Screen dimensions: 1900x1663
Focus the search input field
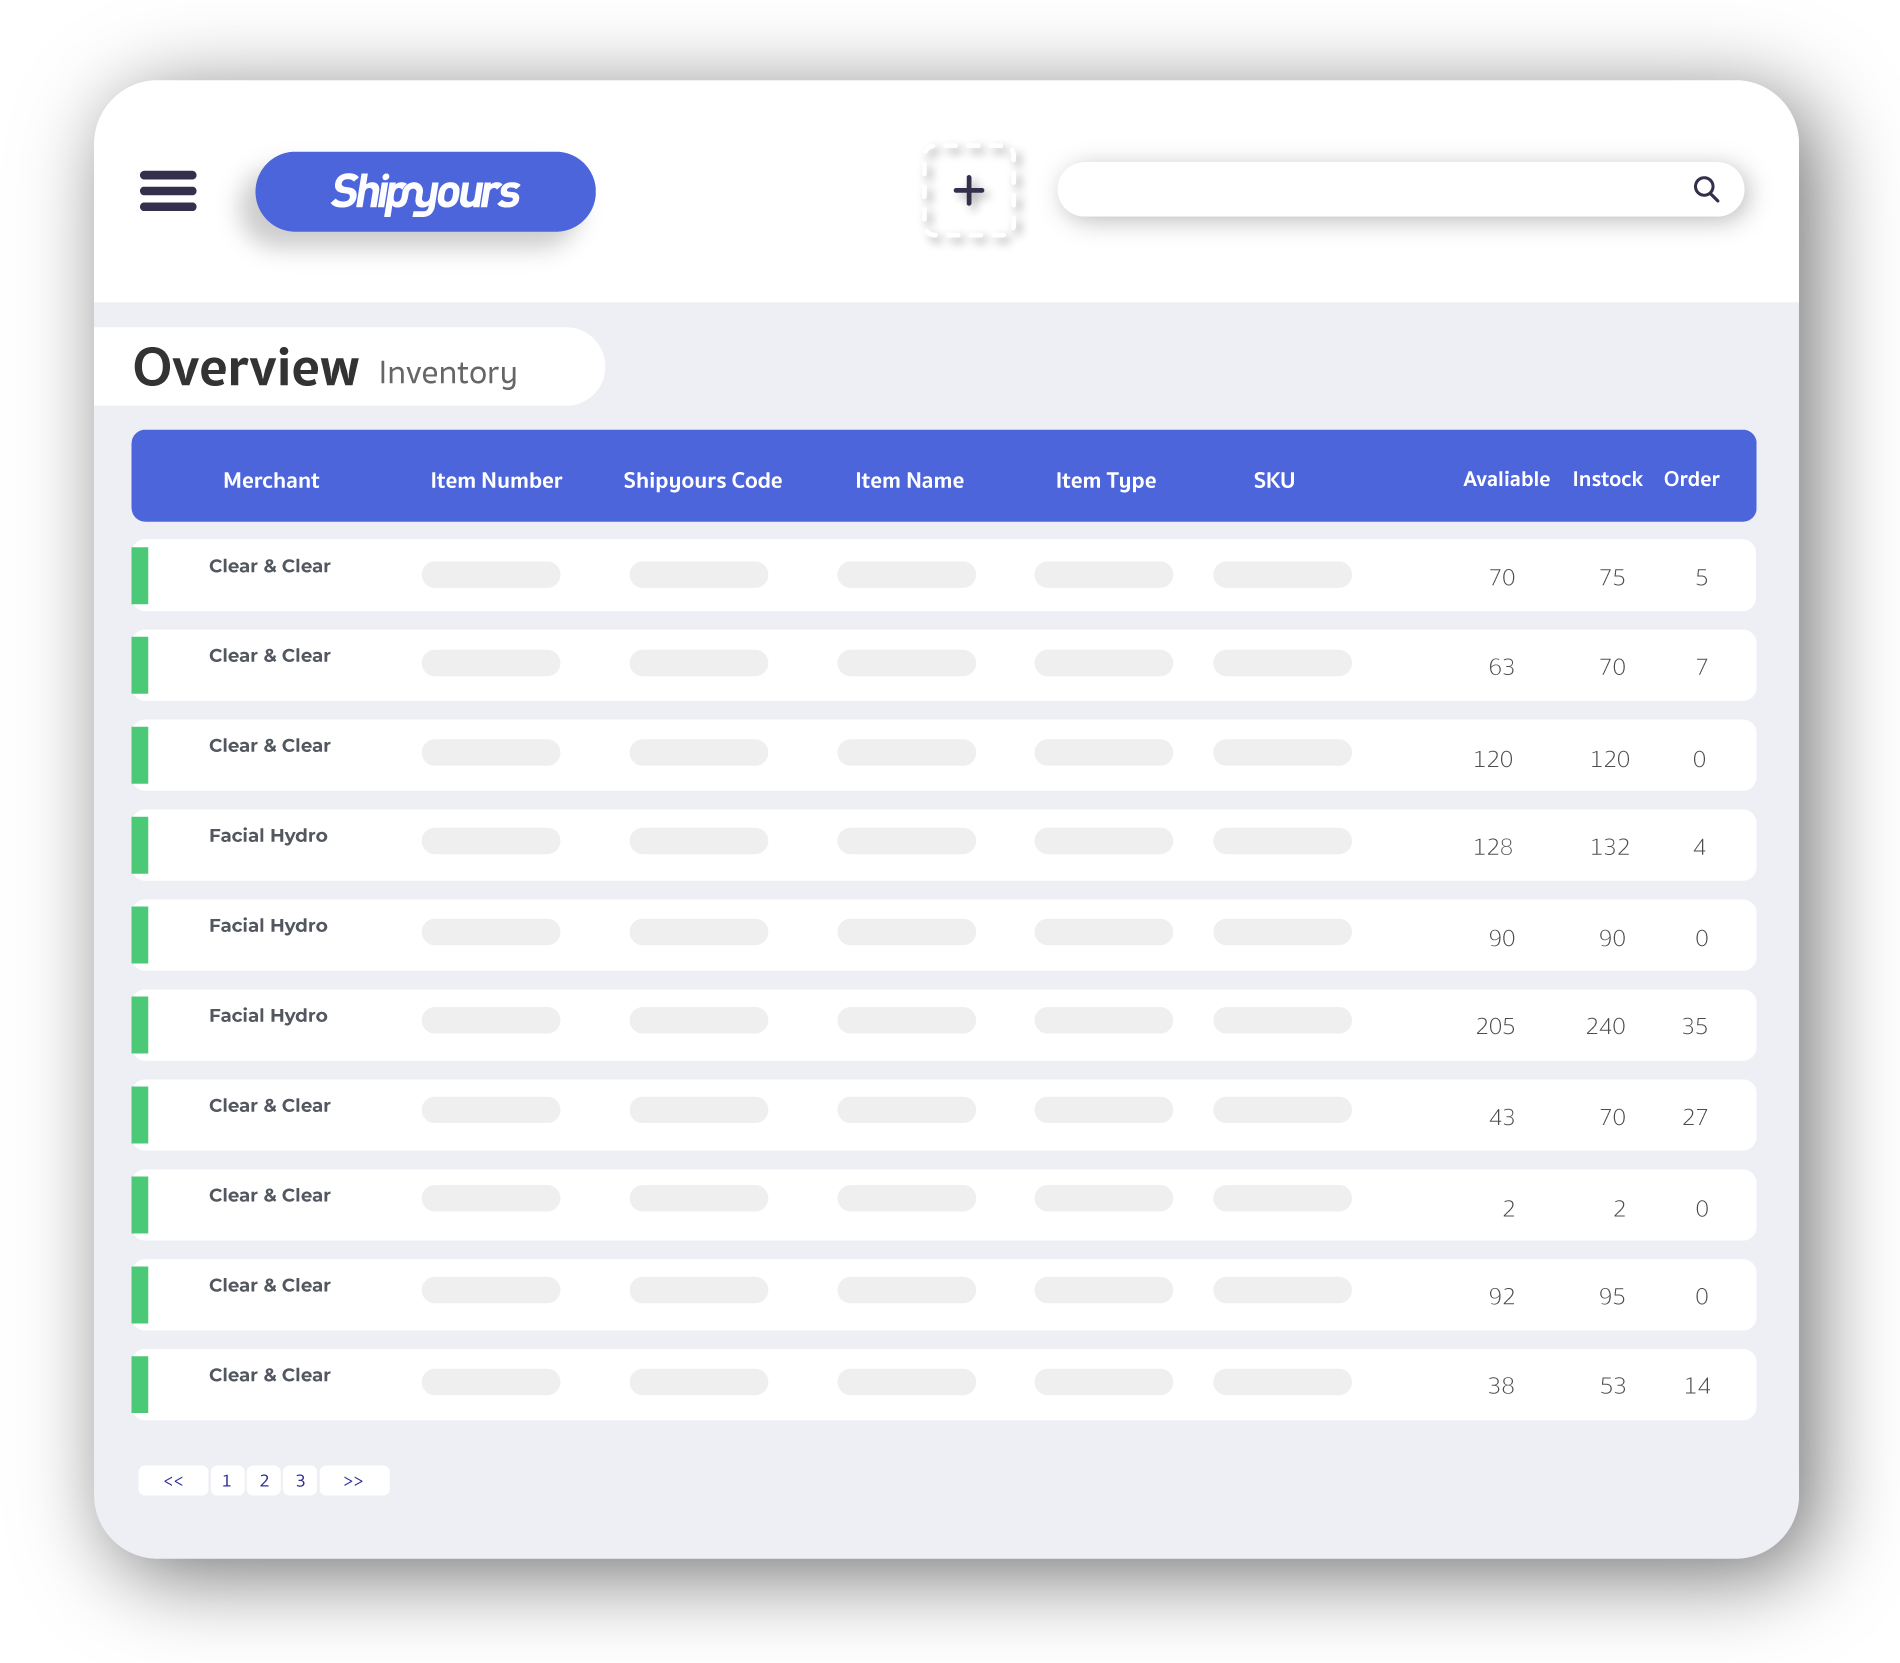point(1400,189)
